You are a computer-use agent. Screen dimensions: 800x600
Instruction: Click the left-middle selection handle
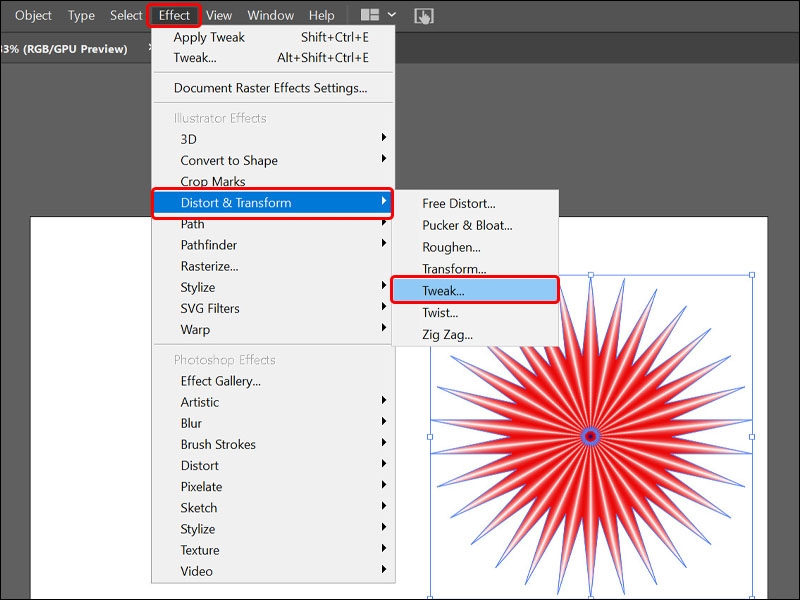(430, 437)
